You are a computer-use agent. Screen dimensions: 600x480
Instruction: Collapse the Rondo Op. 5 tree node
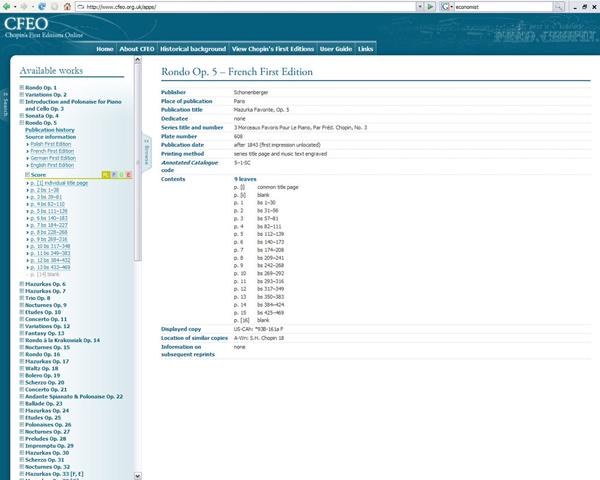coord(21,123)
